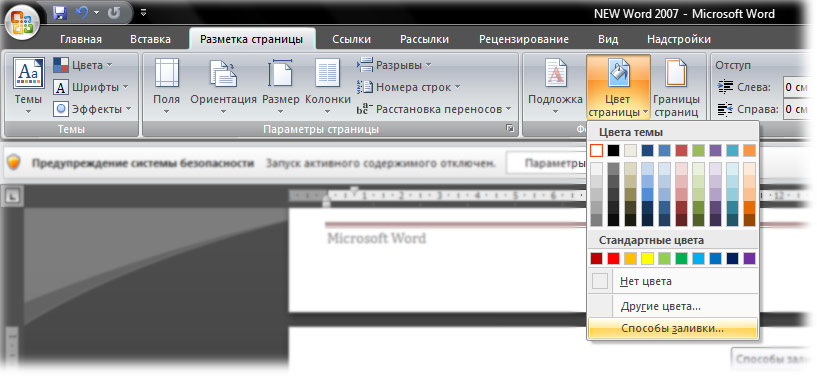
Task: Open Номера строк line numbers dropdown
Action: tap(409, 87)
